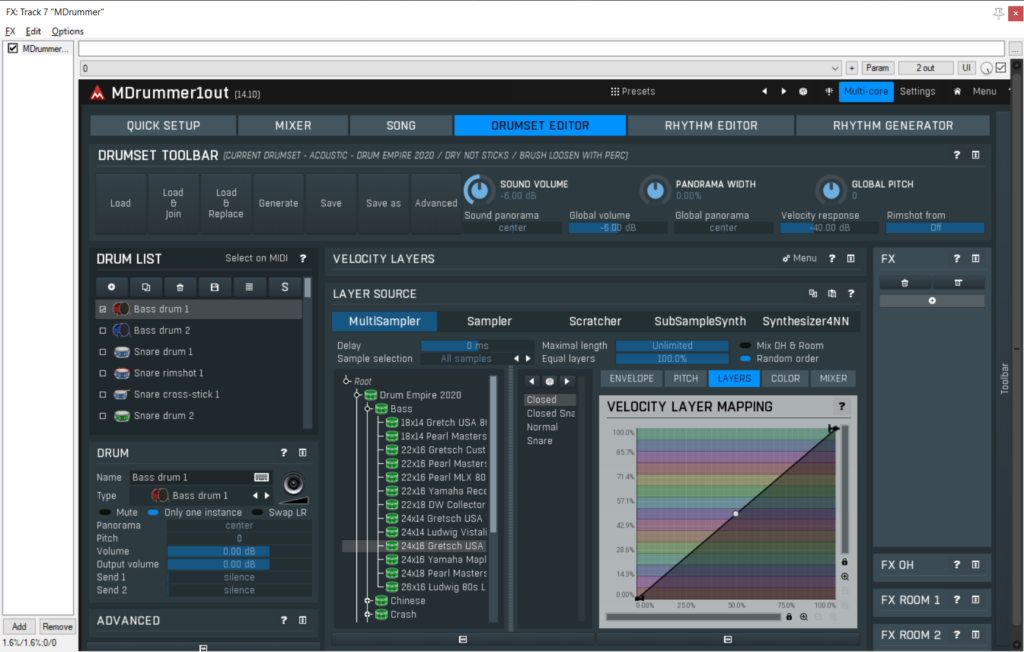Click the home icon in plugin header
This screenshot has width=1024, height=652.
957,91
